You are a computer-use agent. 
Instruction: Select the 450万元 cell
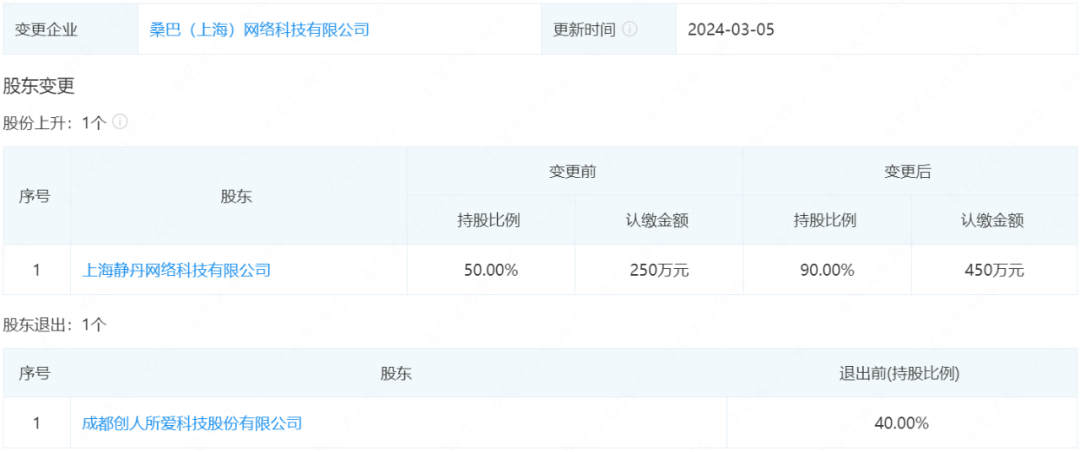[994, 270]
